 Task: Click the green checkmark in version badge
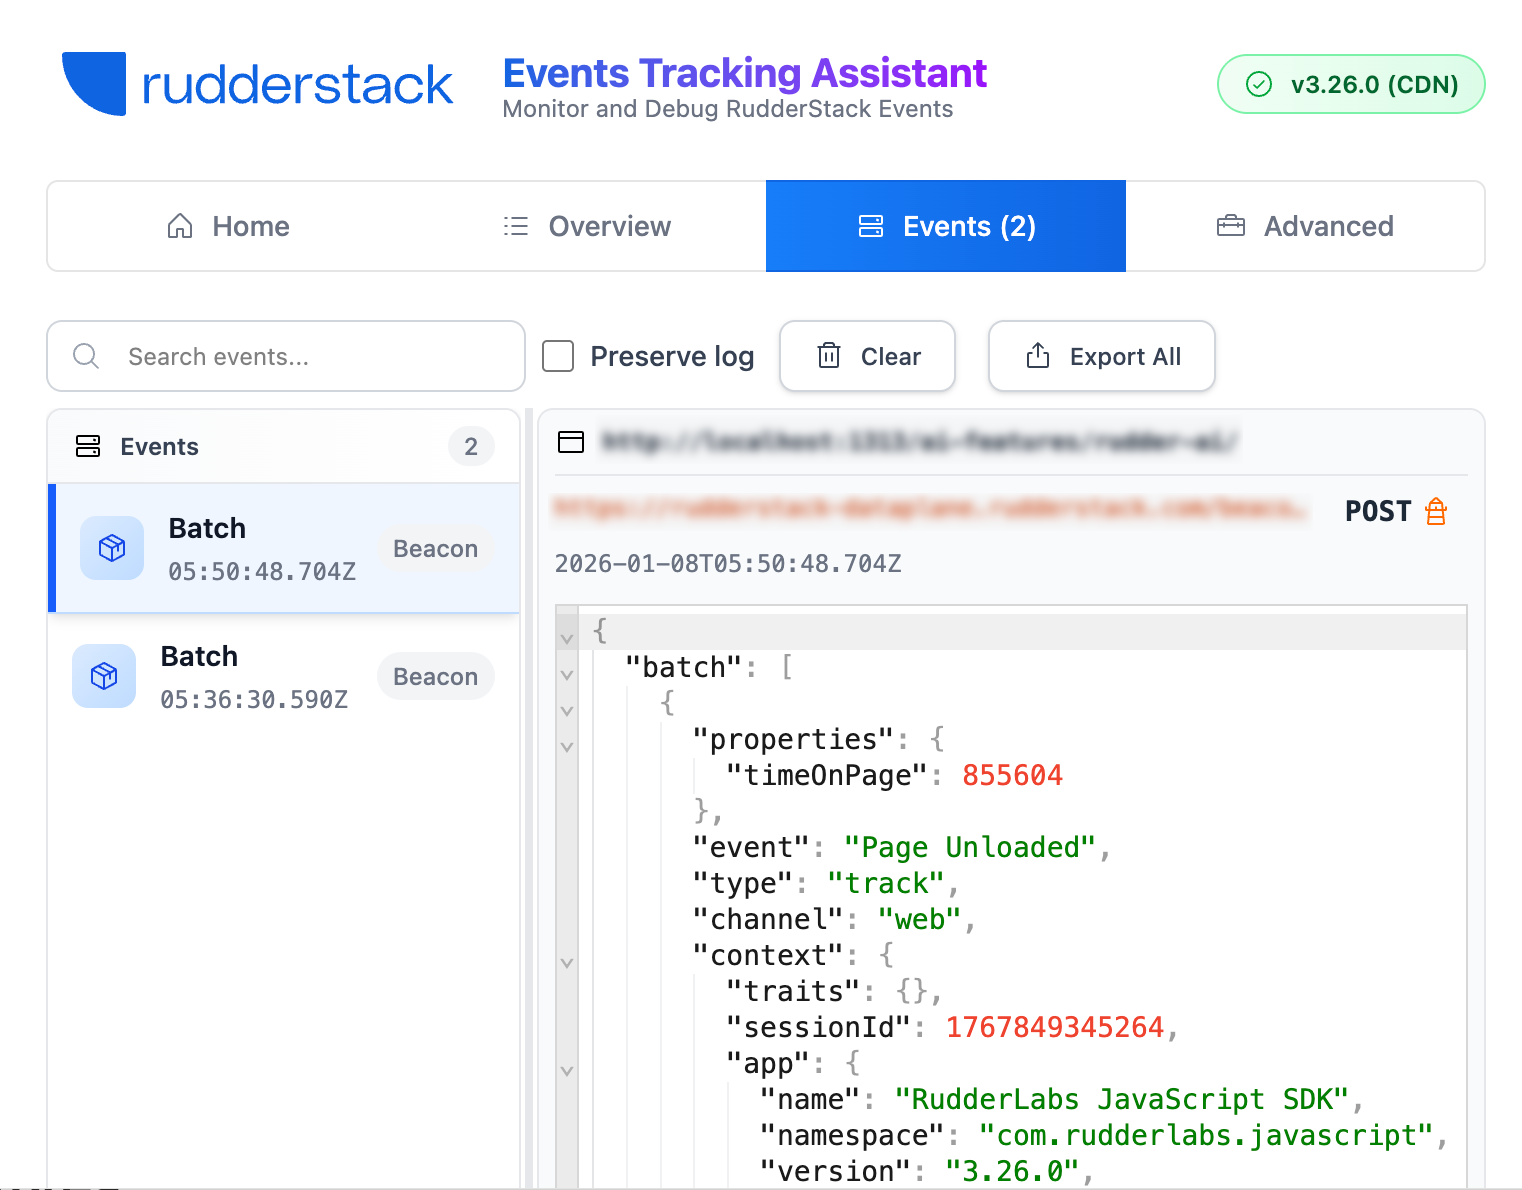click(x=1259, y=85)
